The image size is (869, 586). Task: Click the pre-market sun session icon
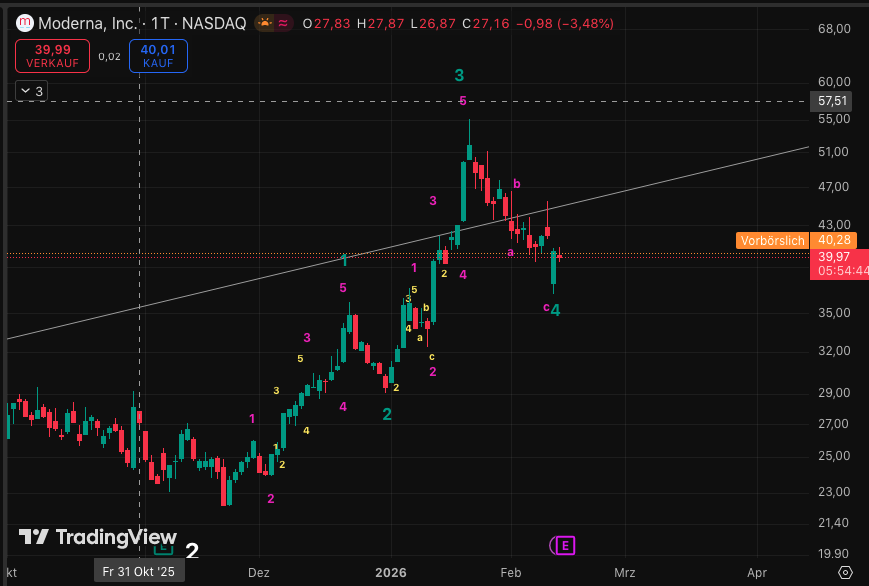pos(264,23)
